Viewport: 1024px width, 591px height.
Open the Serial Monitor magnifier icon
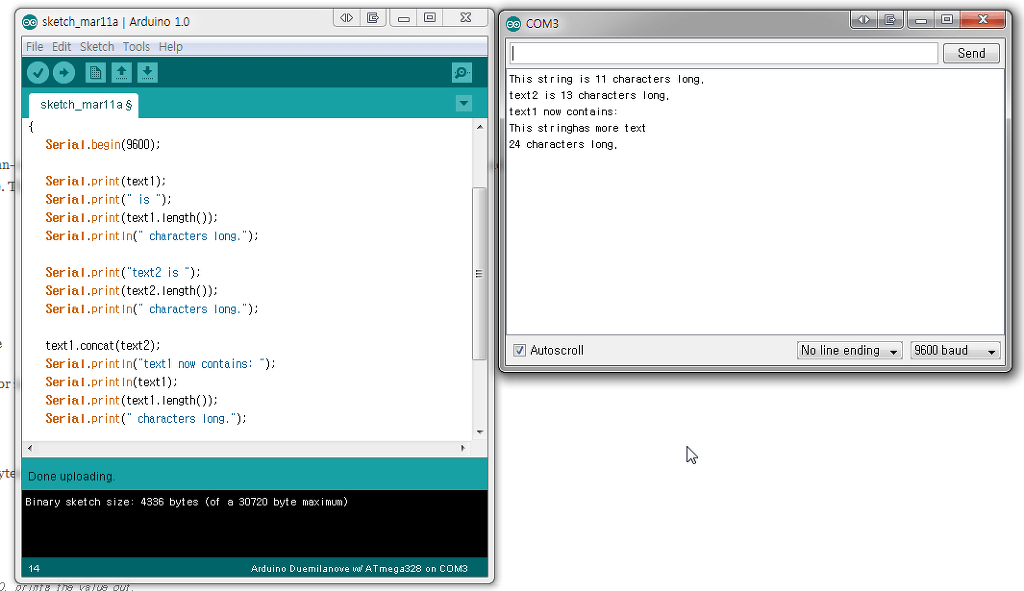coord(462,72)
